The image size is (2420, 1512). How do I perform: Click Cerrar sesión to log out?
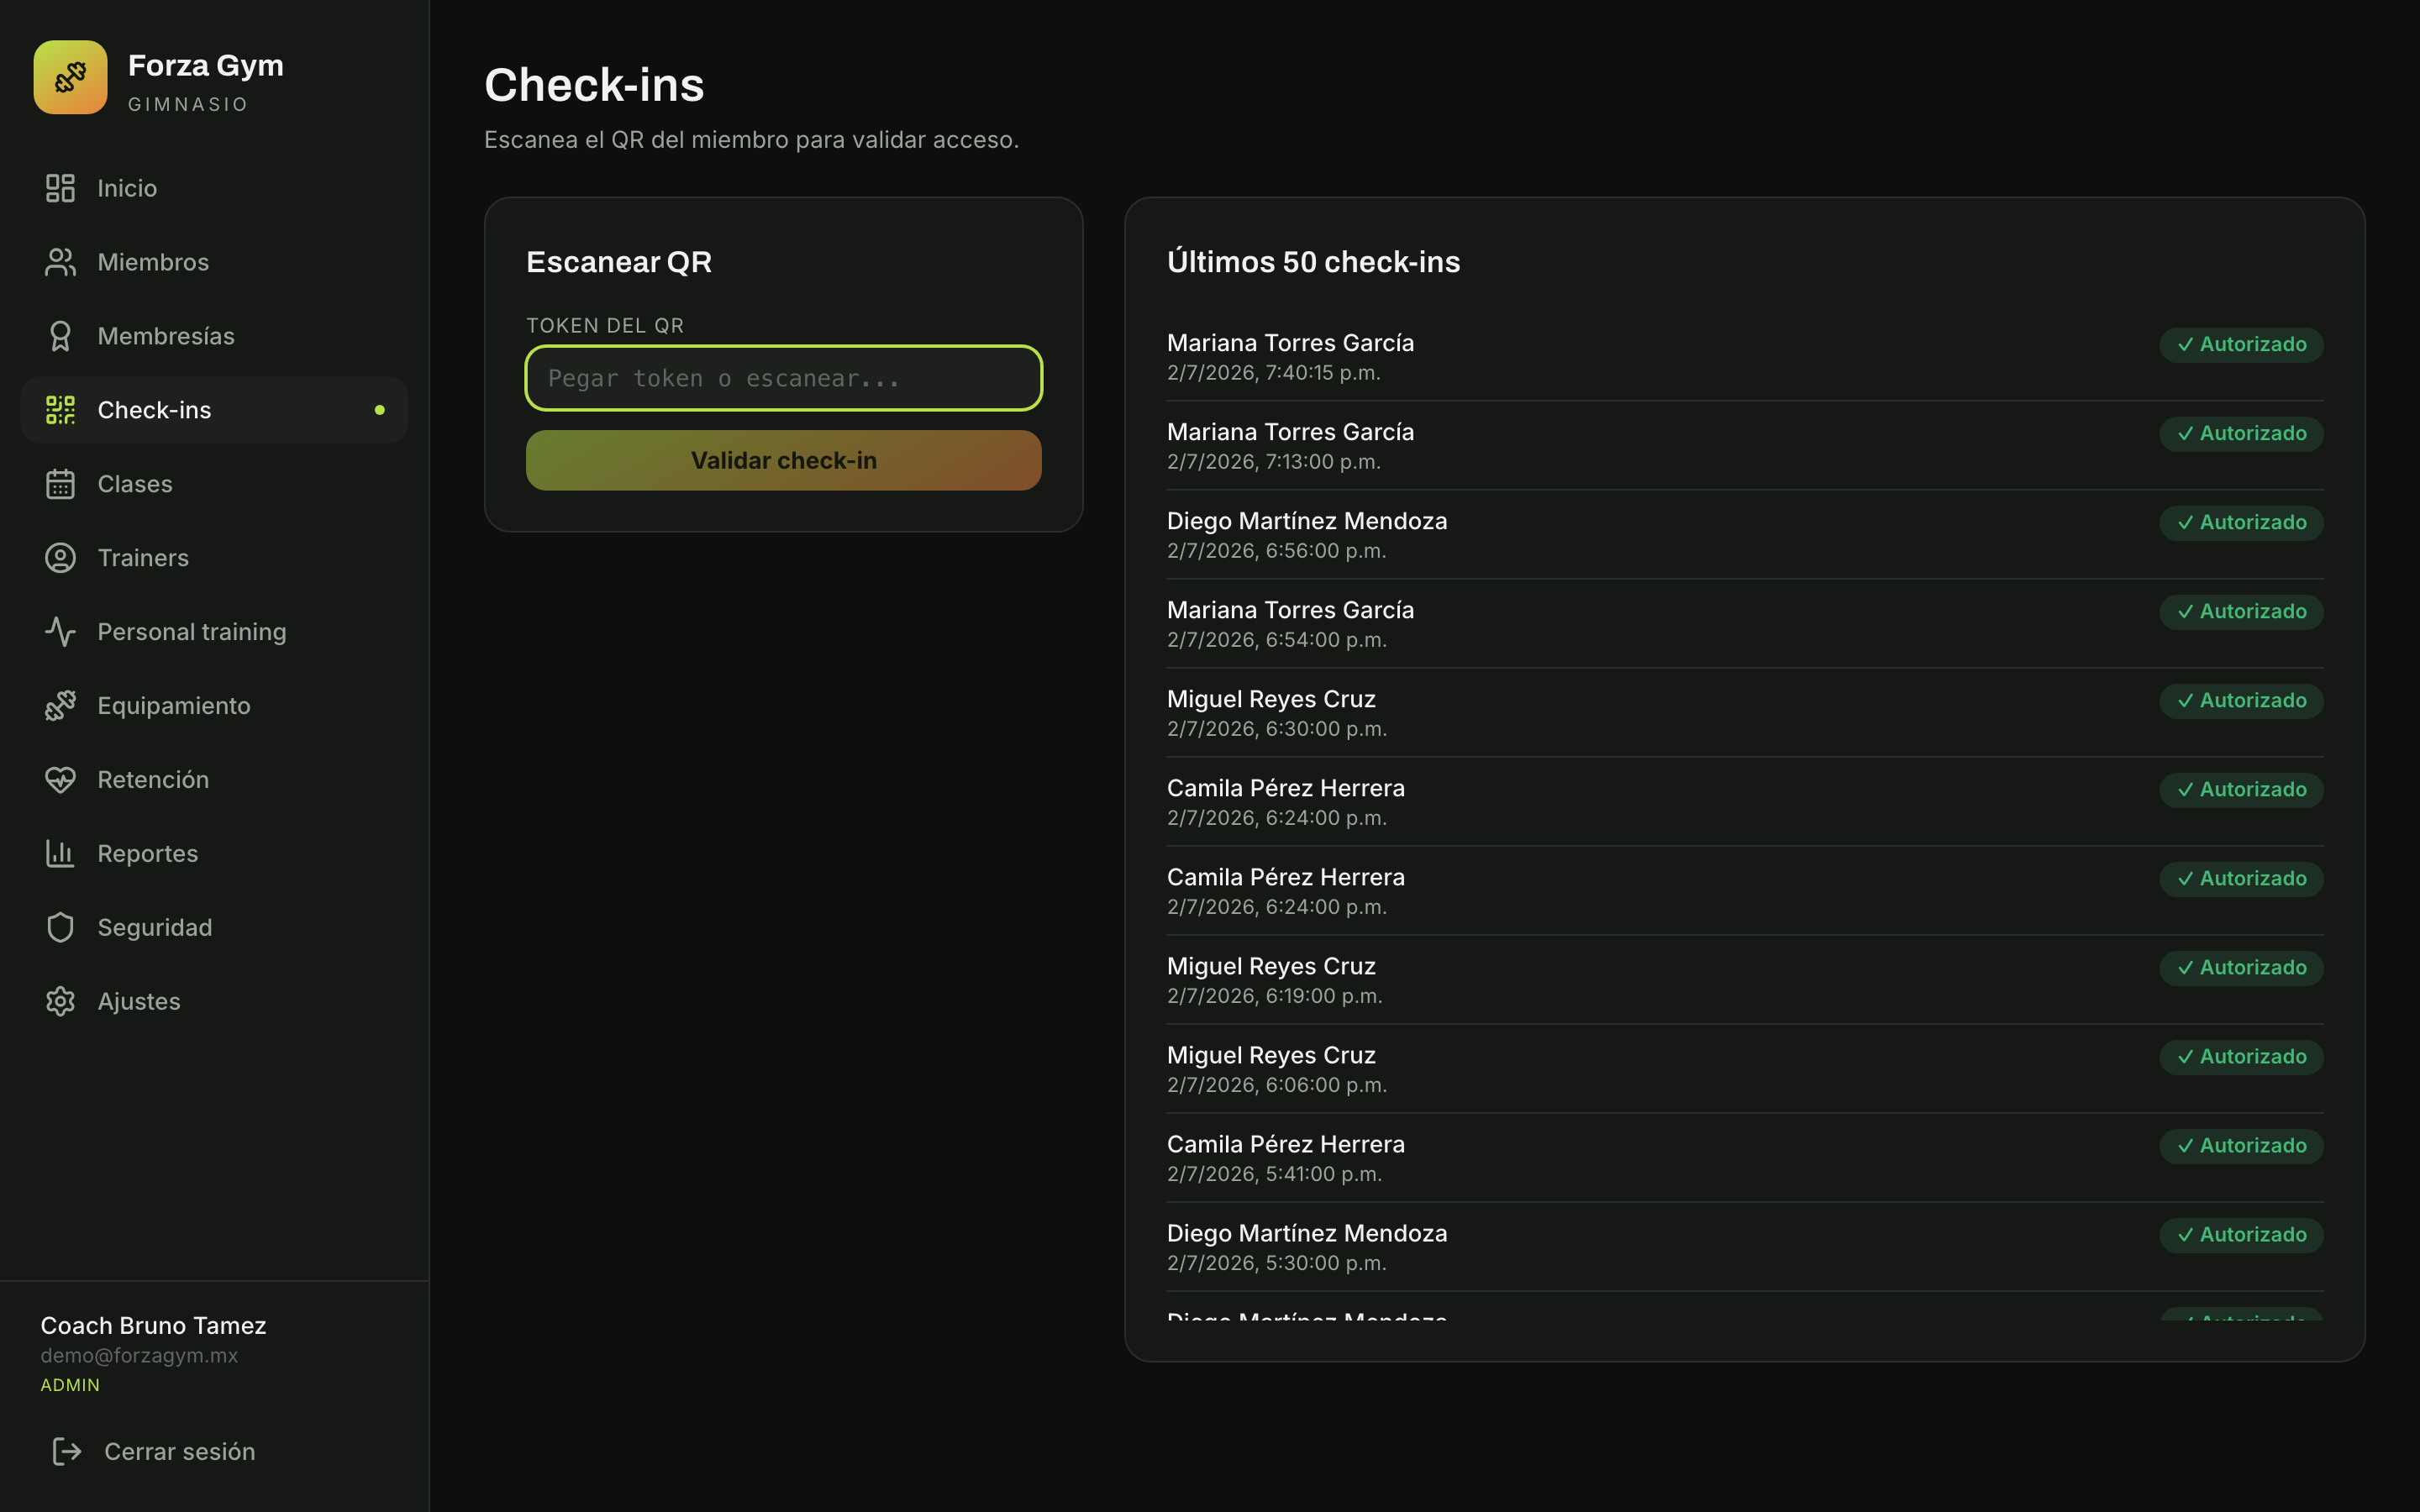(x=214, y=1451)
